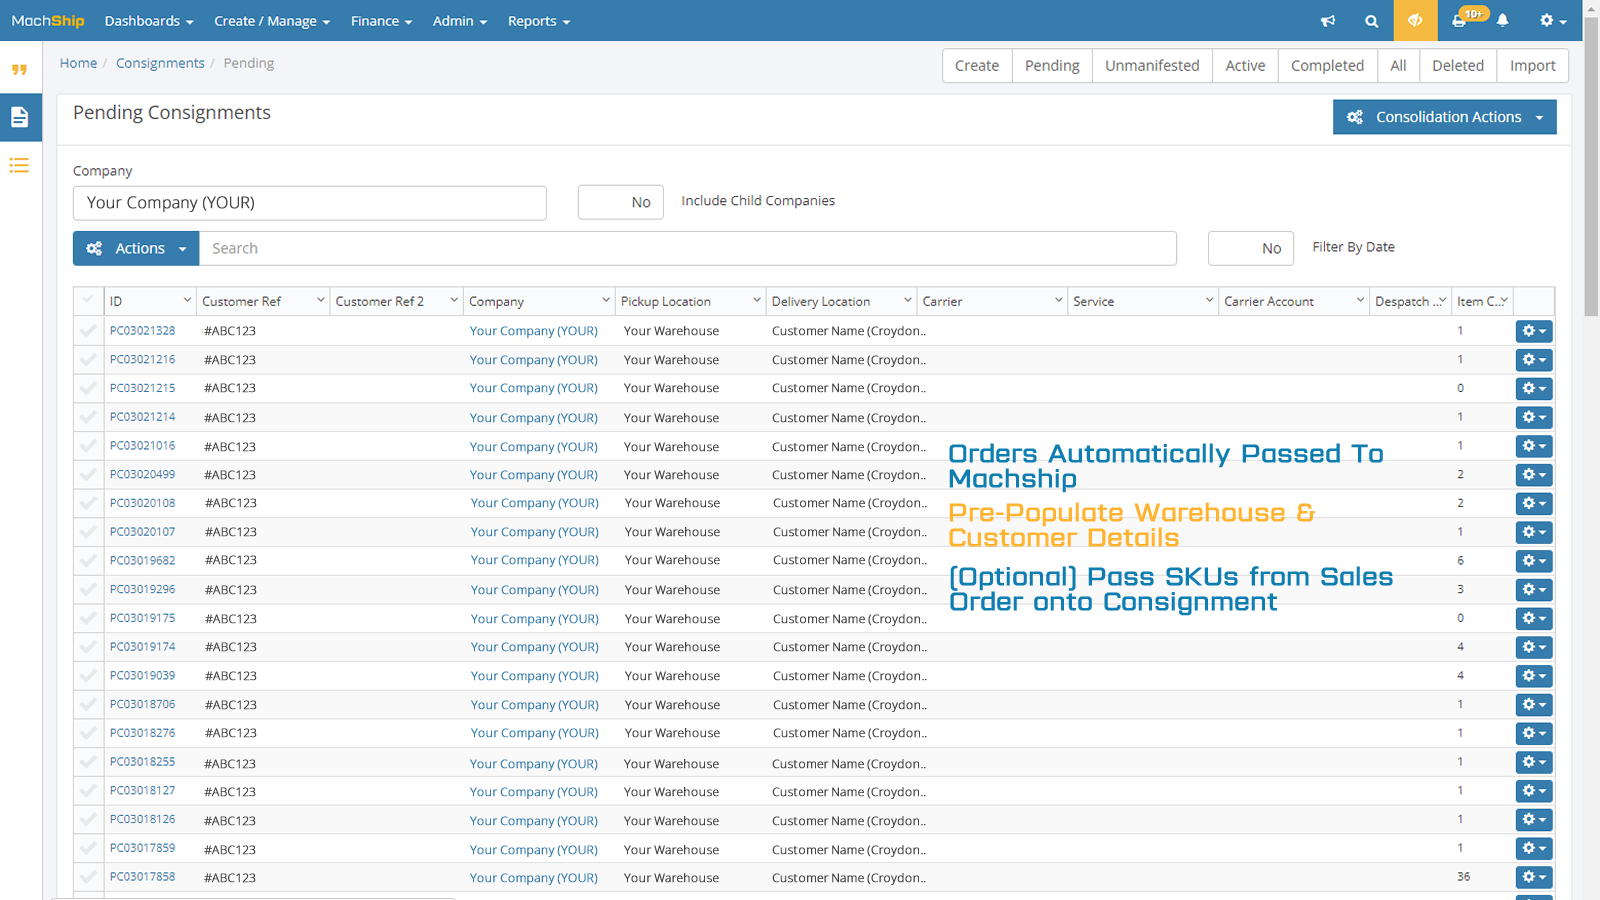Viewport: 1600px width, 900px height.
Task: Open gear menu for row PC03019175
Action: tap(1534, 618)
